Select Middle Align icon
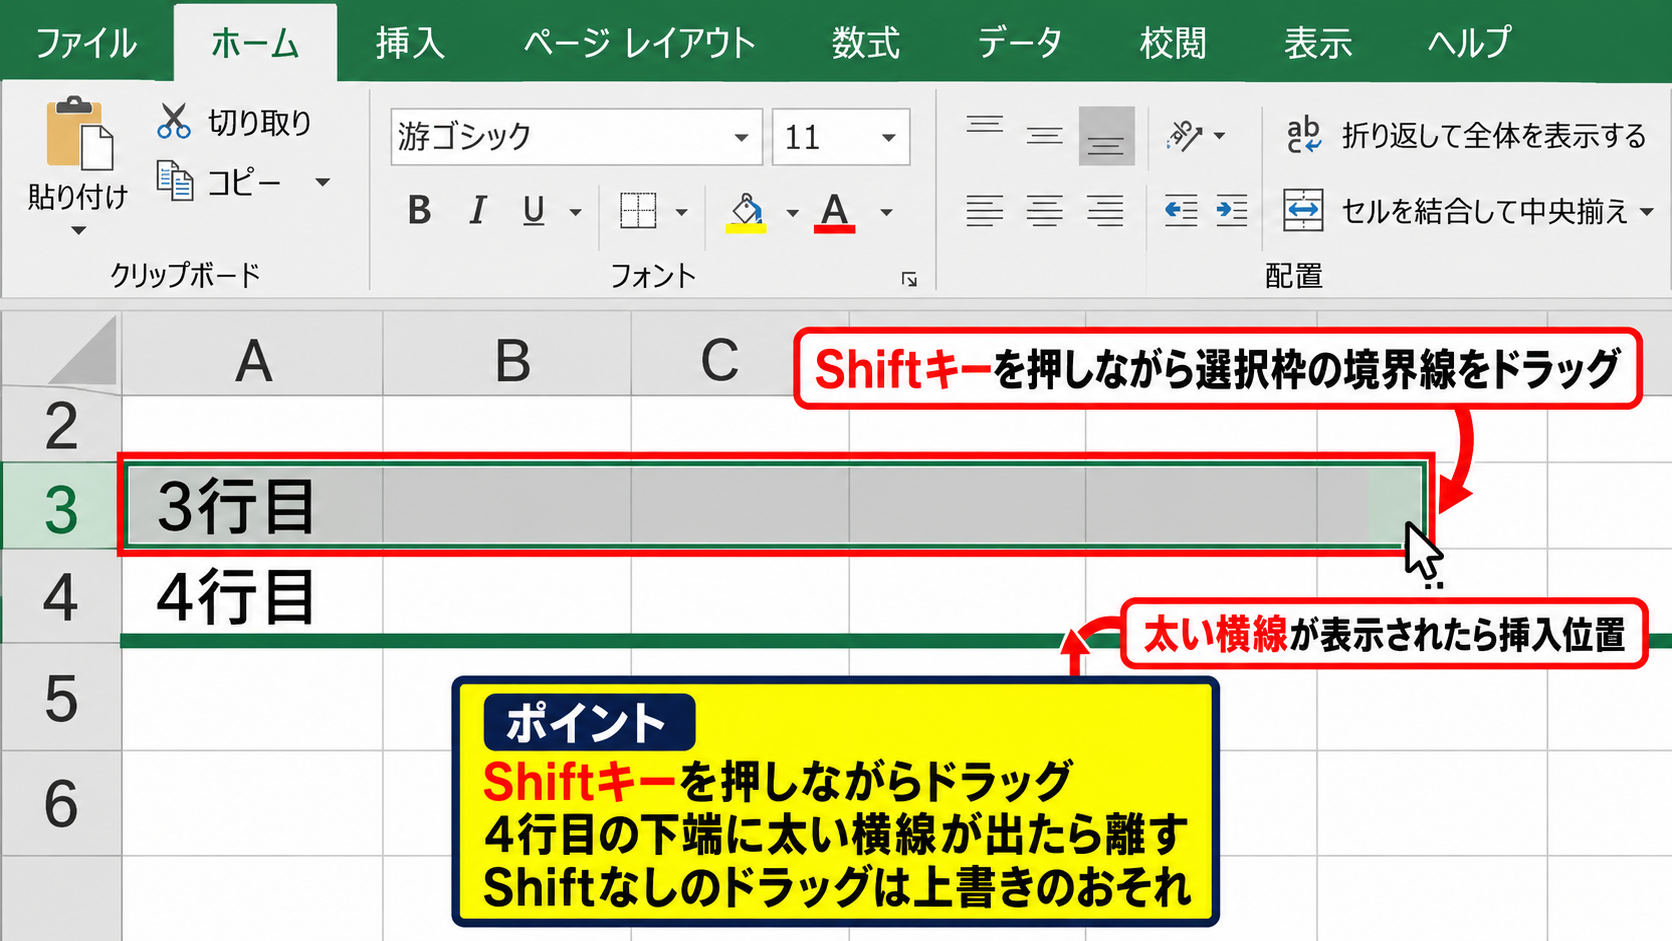This screenshot has height=941, width=1672. pyautogui.click(x=1045, y=135)
